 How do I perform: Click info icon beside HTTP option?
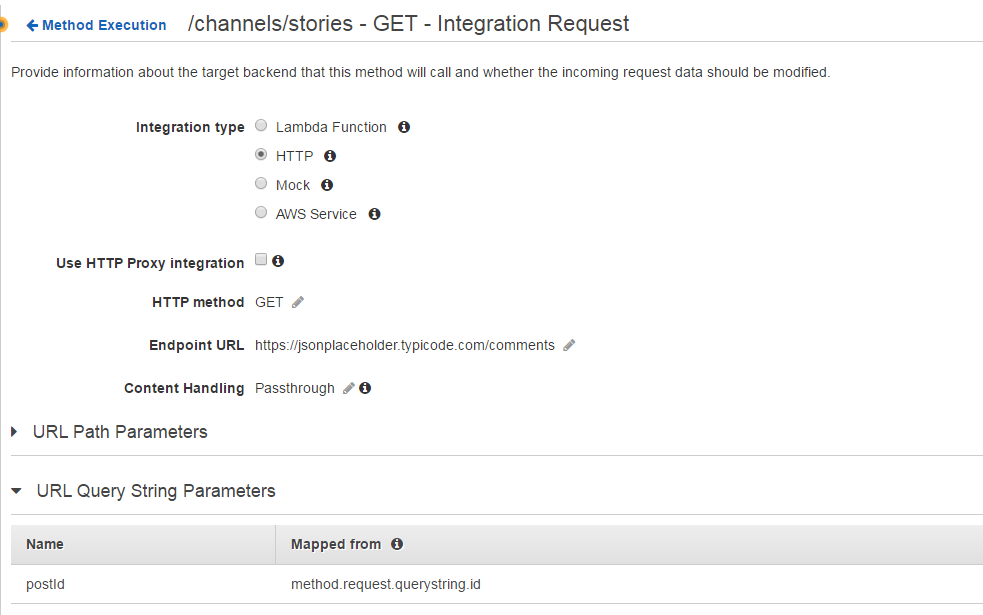(x=330, y=156)
